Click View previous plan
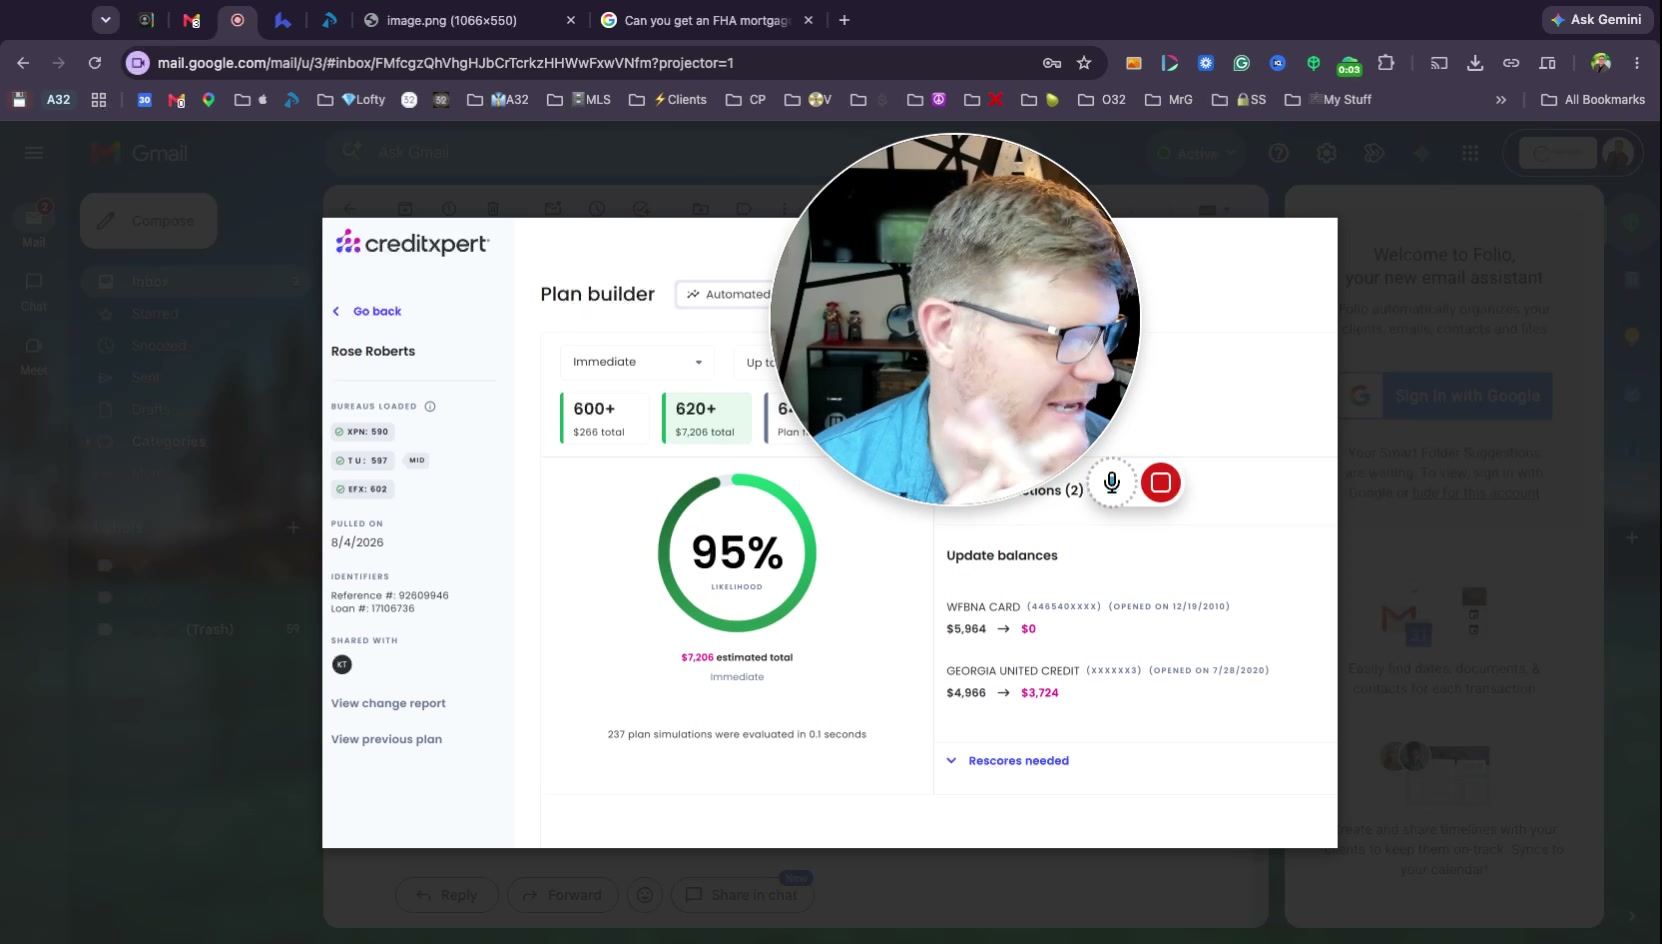Viewport: 1662px width, 944px height. click(x=386, y=740)
